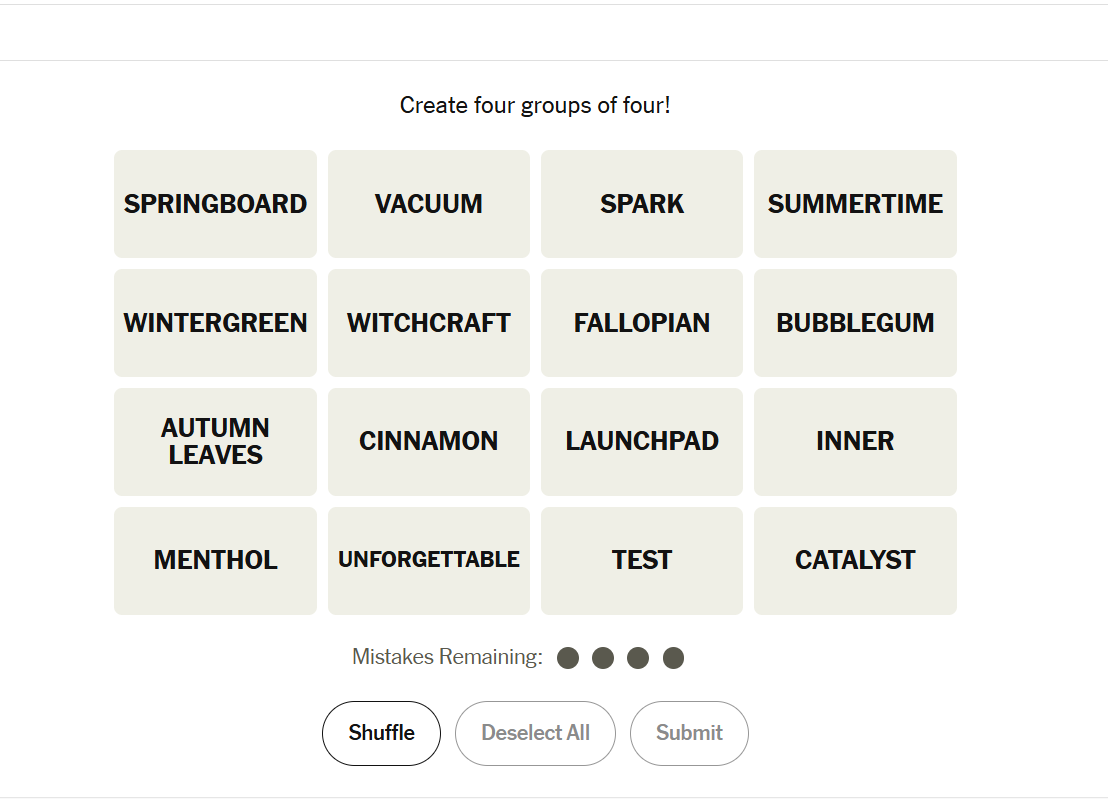
Task: Tap the UNFORGETTABLE tile
Action: point(428,561)
